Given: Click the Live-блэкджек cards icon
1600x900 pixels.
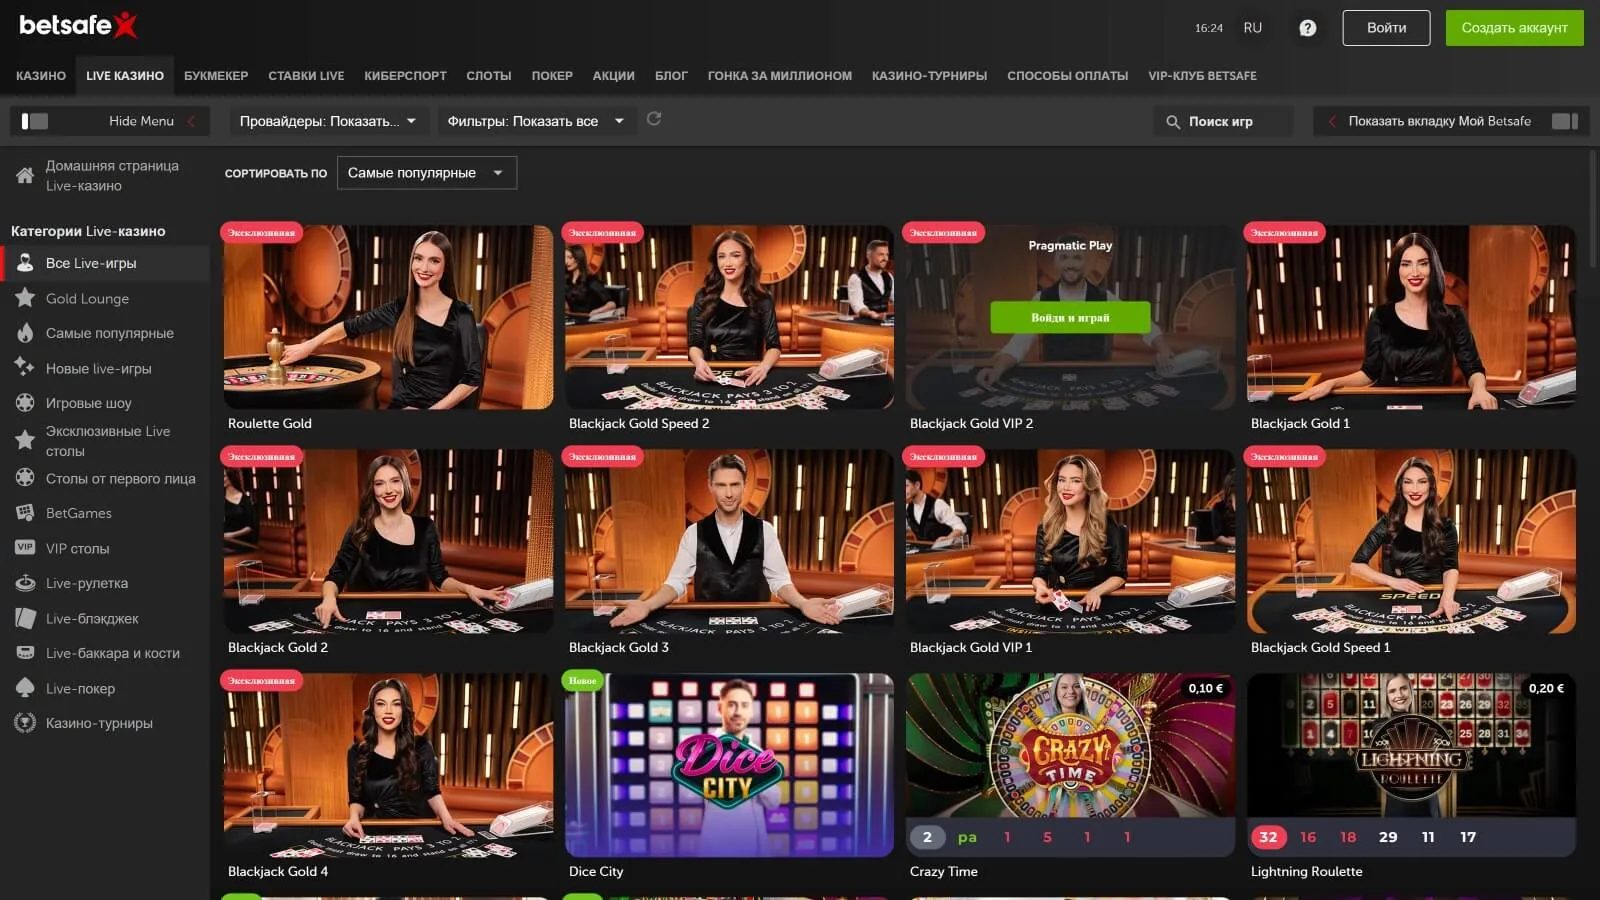Looking at the screenshot, I should [x=25, y=618].
